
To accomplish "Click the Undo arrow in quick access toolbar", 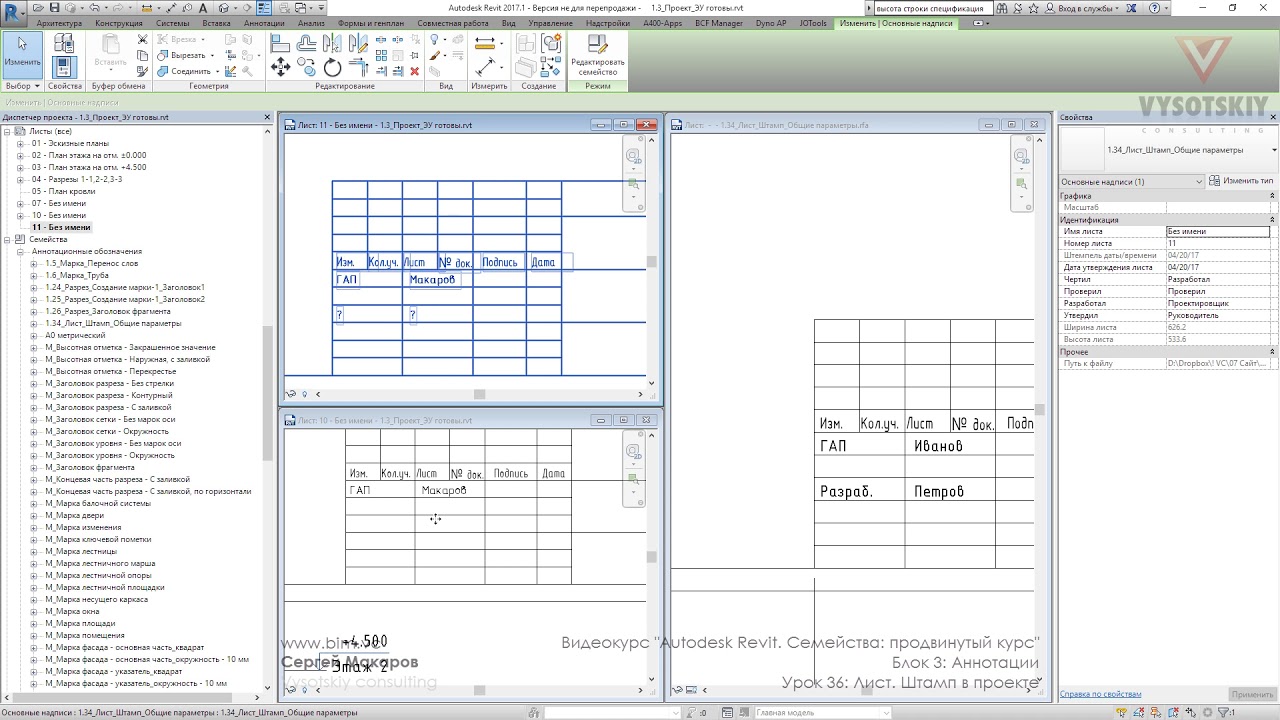I will click(93, 7).
